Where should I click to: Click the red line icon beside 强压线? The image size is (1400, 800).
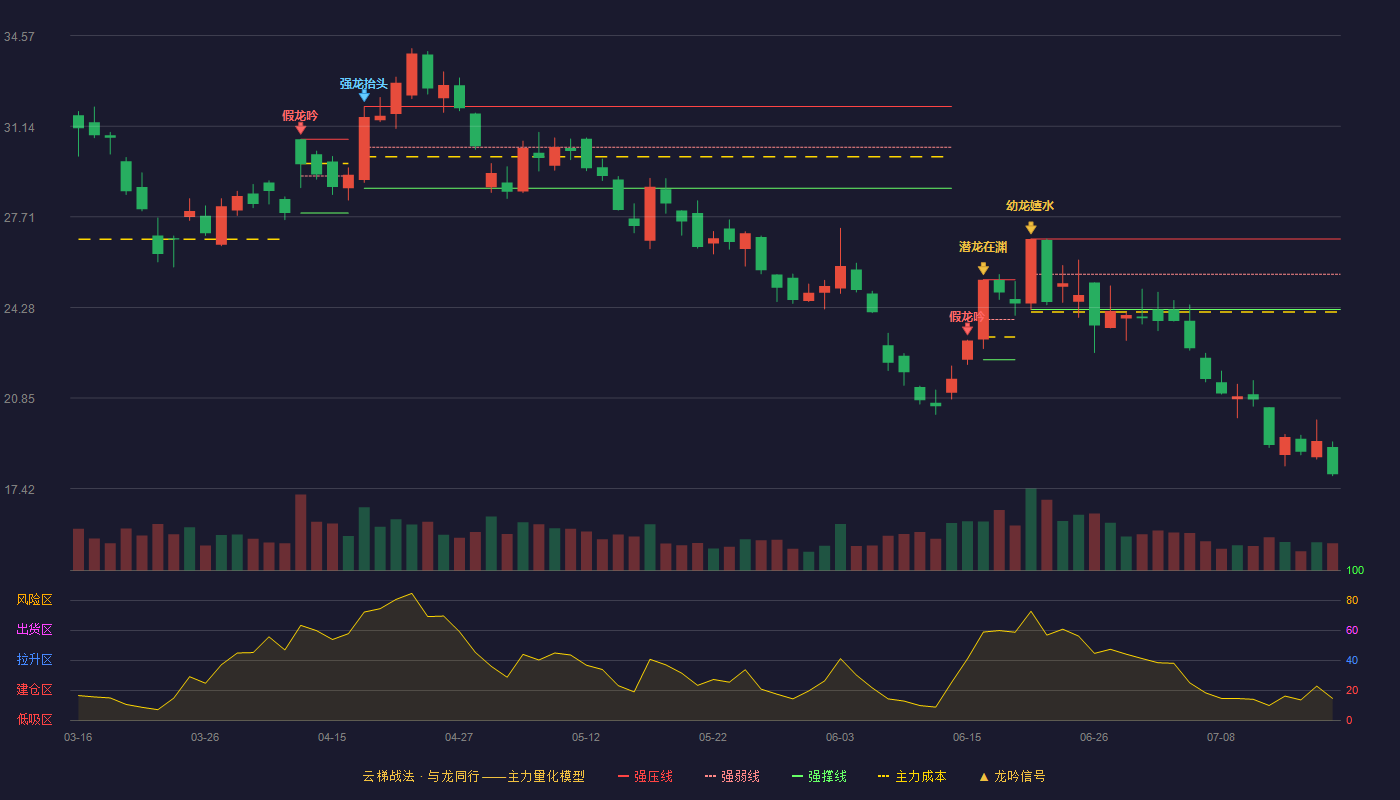tap(624, 776)
